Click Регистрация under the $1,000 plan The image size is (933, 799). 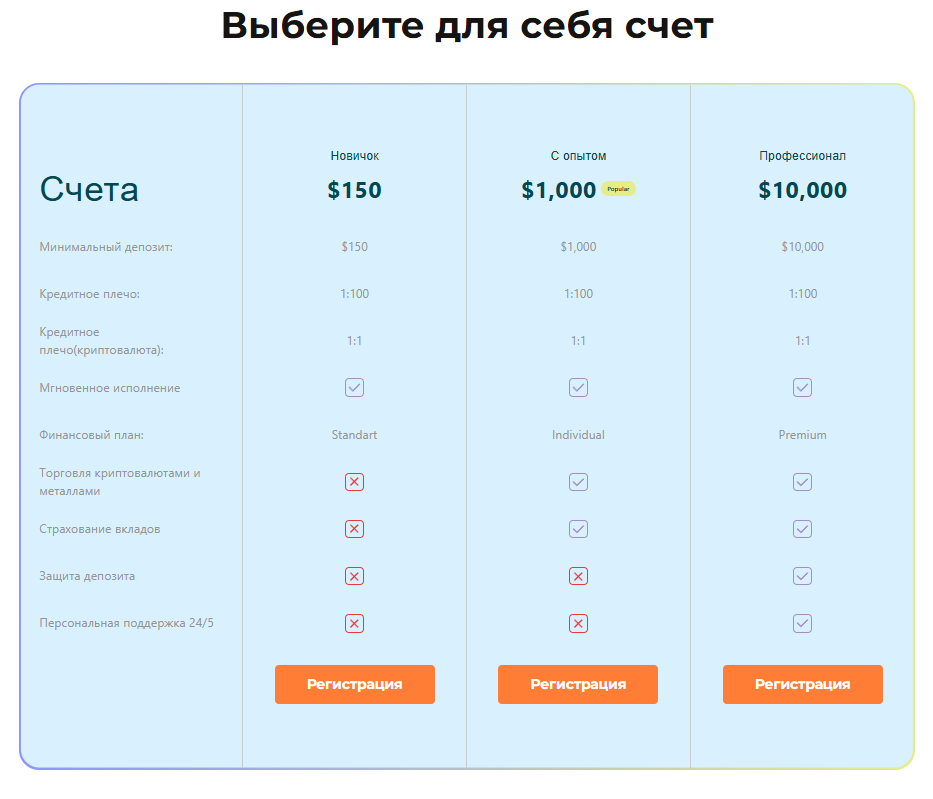[x=578, y=684]
